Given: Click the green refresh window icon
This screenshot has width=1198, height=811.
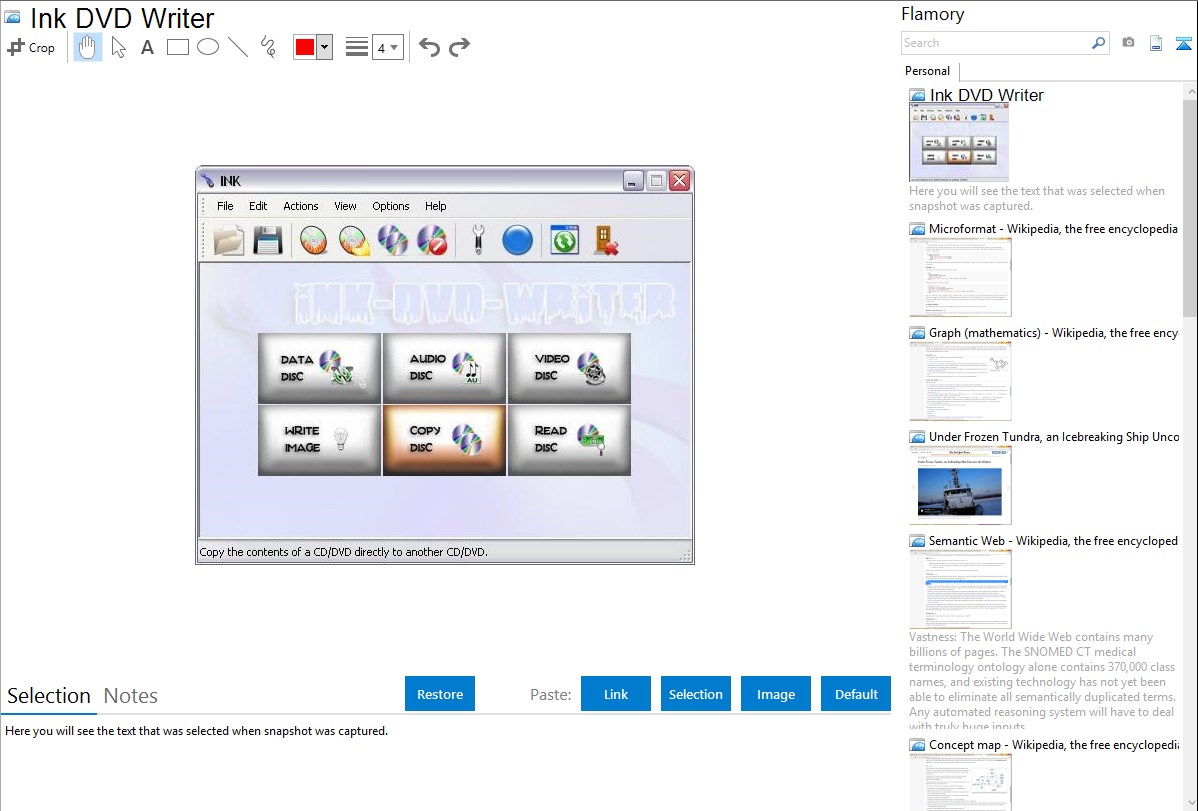Looking at the screenshot, I should [x=565, y=240].
